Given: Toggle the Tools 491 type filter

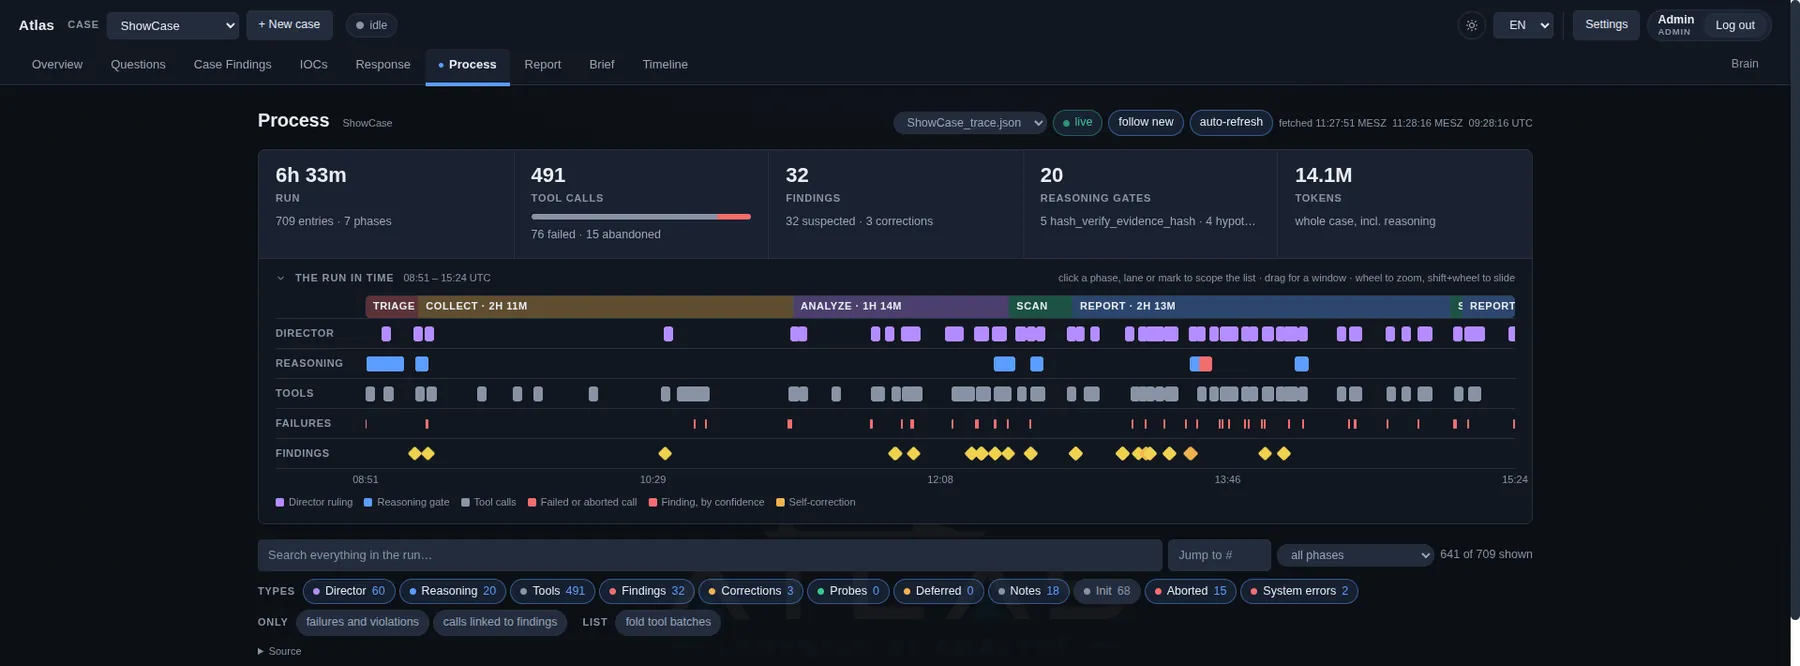Looking at the screenshot, I should 553,591.
